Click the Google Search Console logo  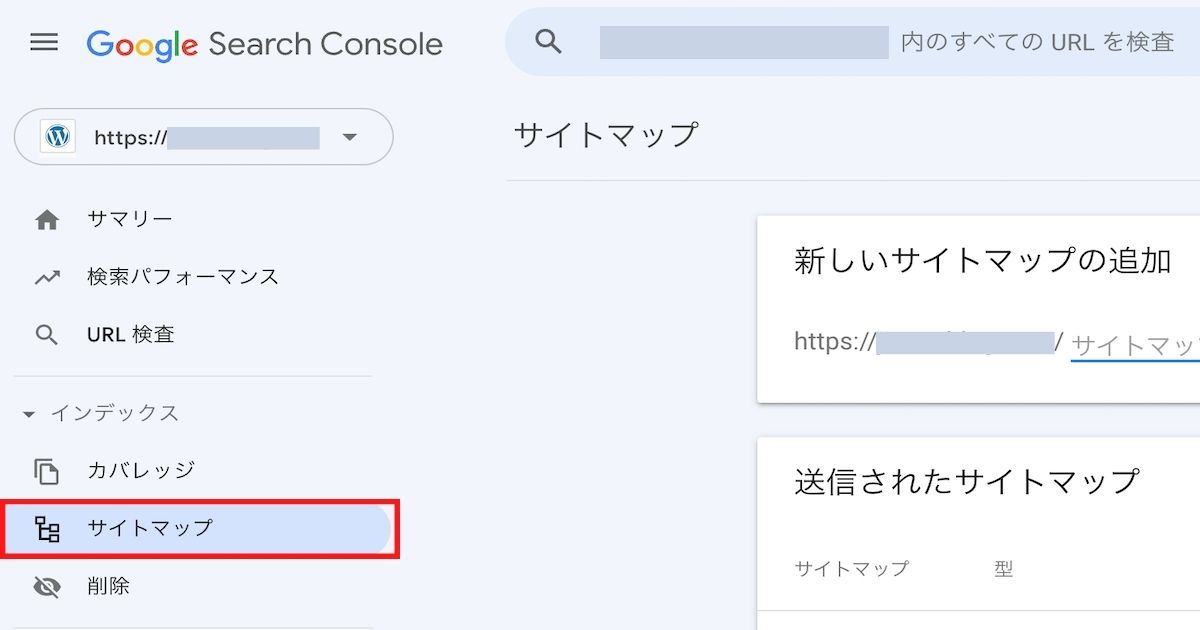(264, 44)
